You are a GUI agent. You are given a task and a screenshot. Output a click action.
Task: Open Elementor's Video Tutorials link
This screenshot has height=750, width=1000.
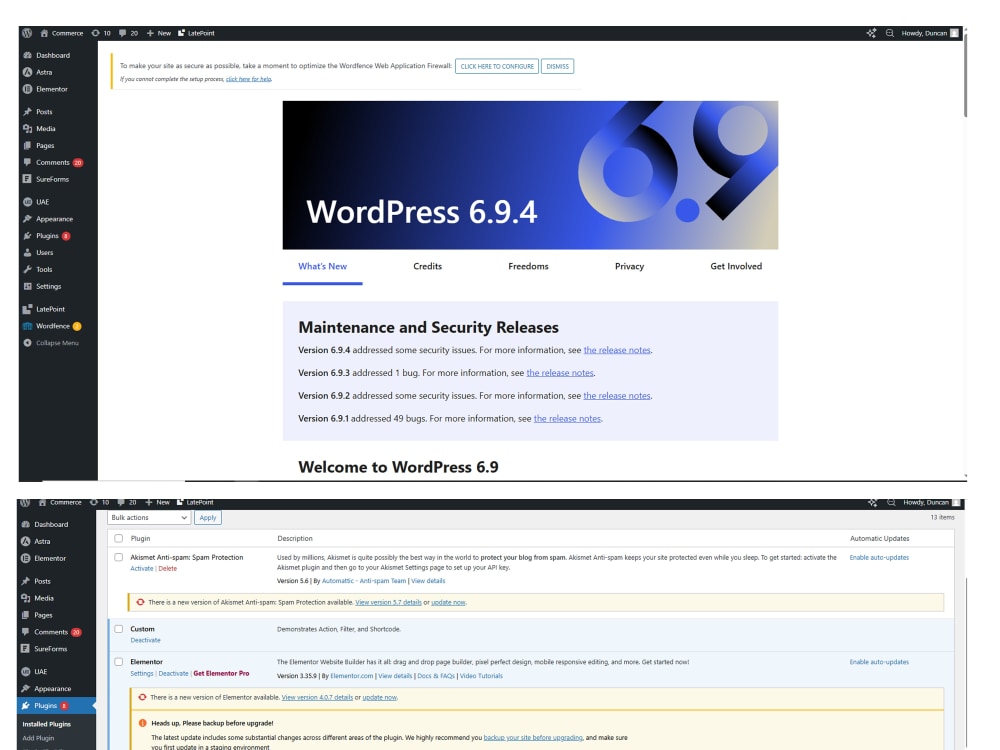pyautogui.click(x=481, y=676)
